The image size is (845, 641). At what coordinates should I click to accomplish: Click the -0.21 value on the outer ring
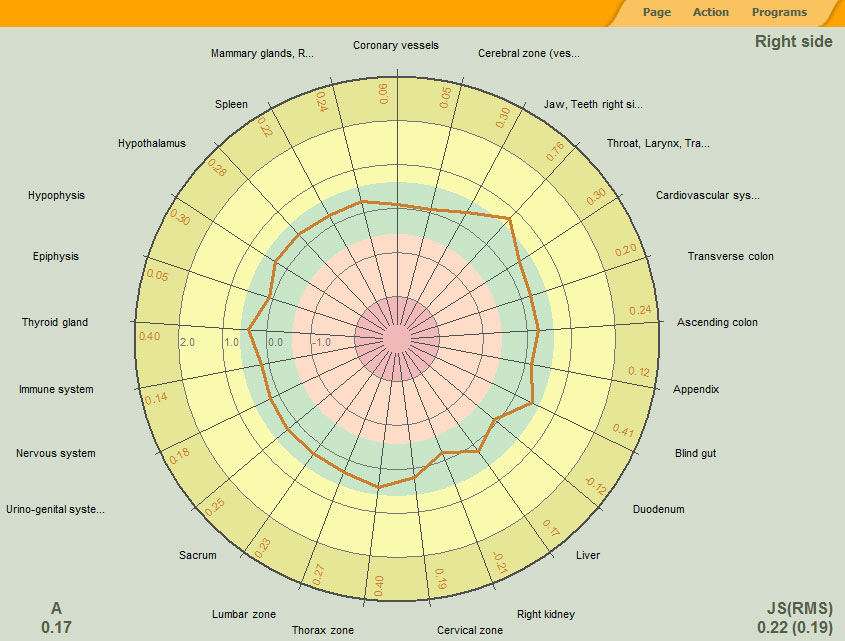pyautogui.click(x=501, y=563)
